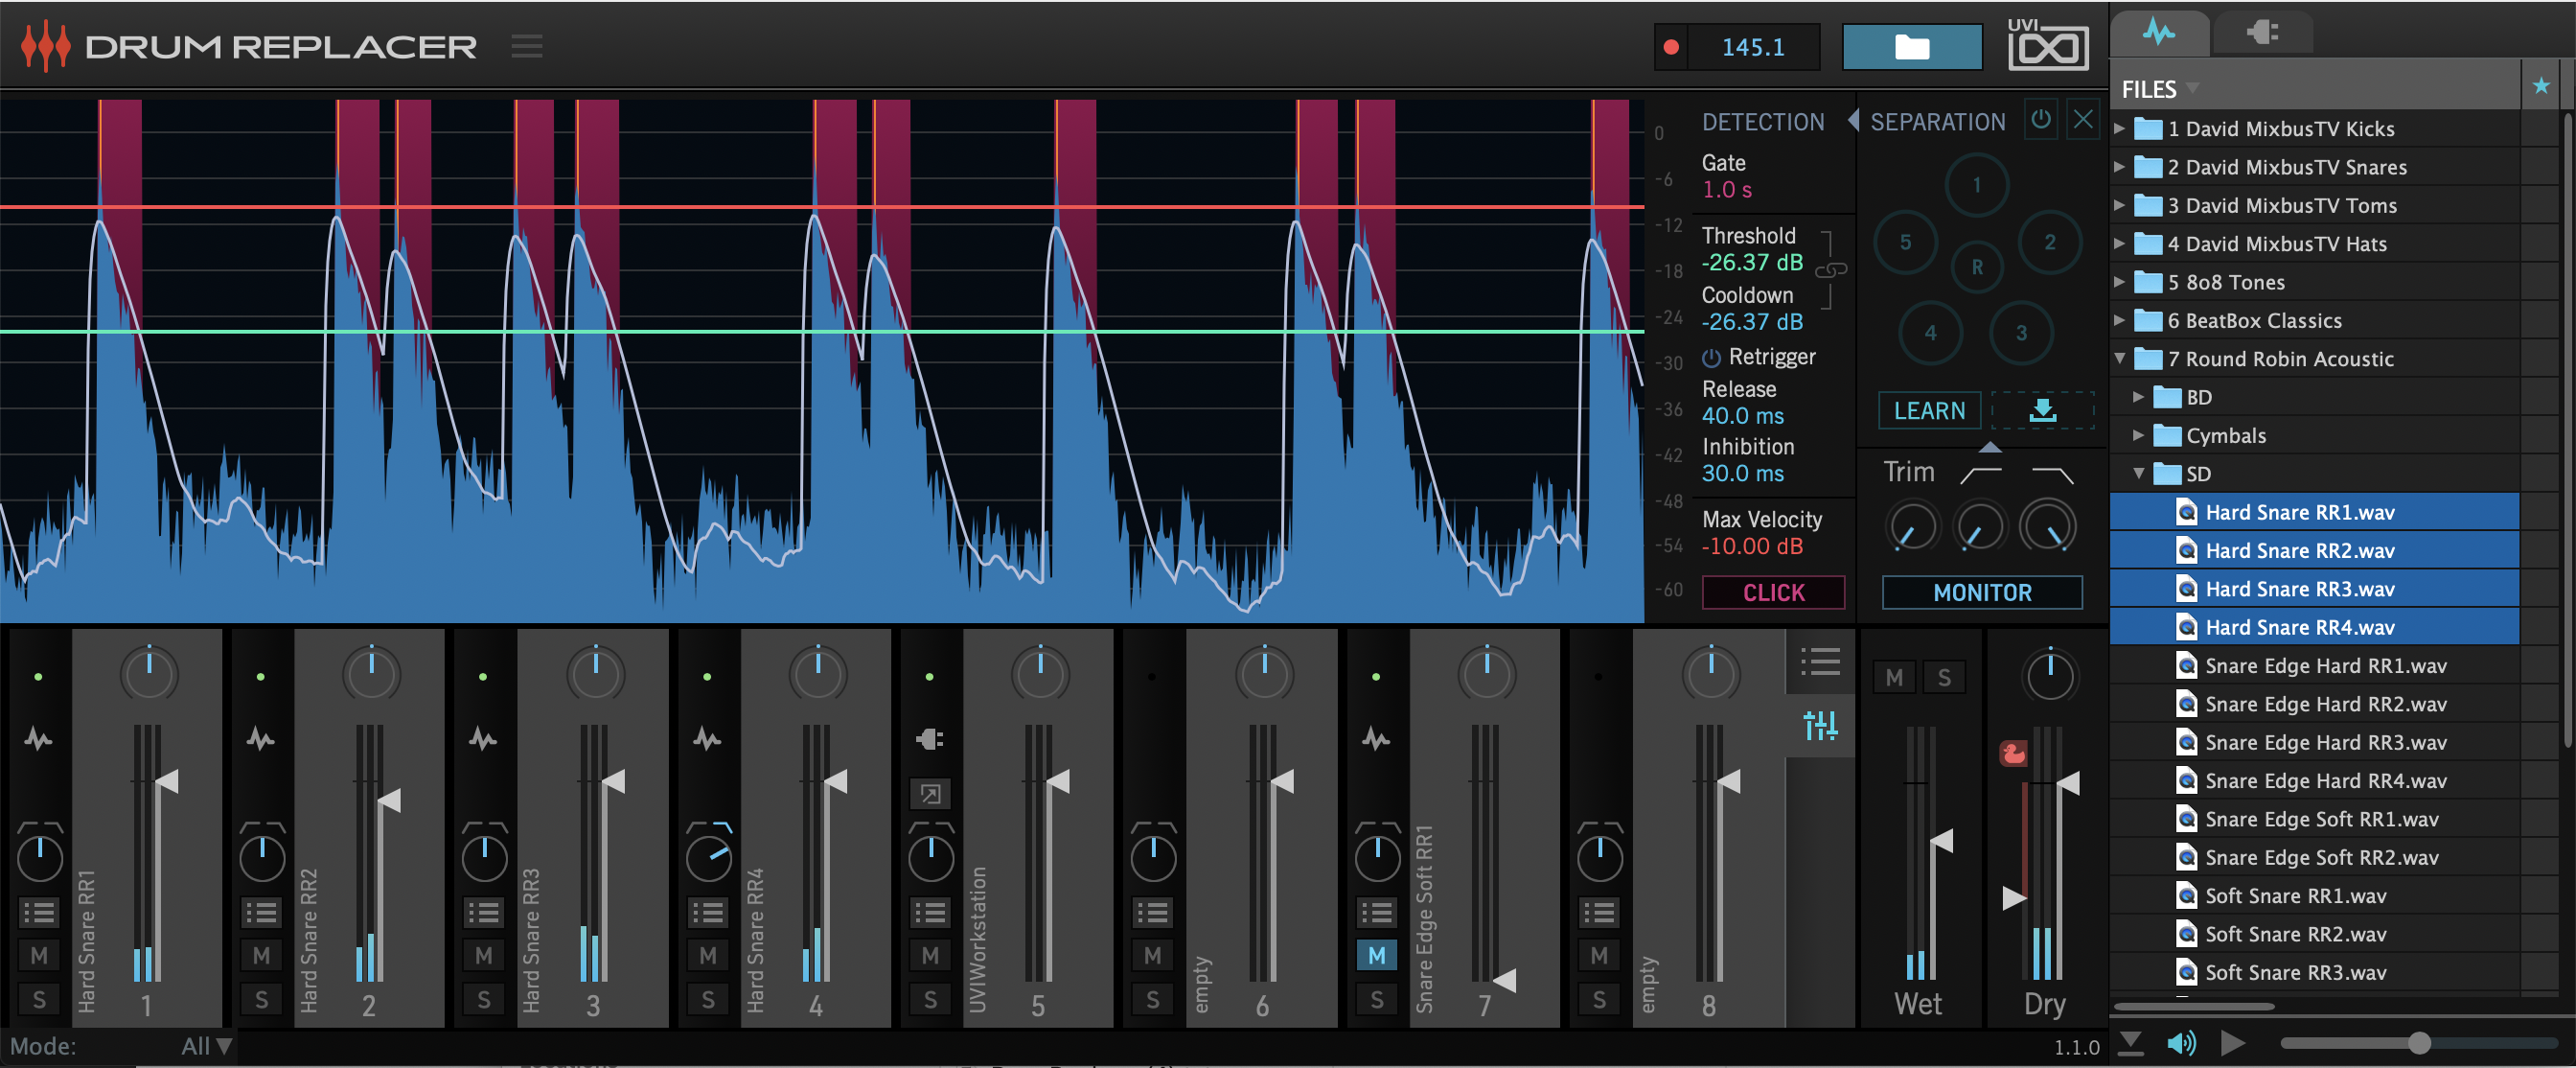Switch to the plugin tab
The width and height of the screenshot is (2576, 1068).
click(2263, 32)
